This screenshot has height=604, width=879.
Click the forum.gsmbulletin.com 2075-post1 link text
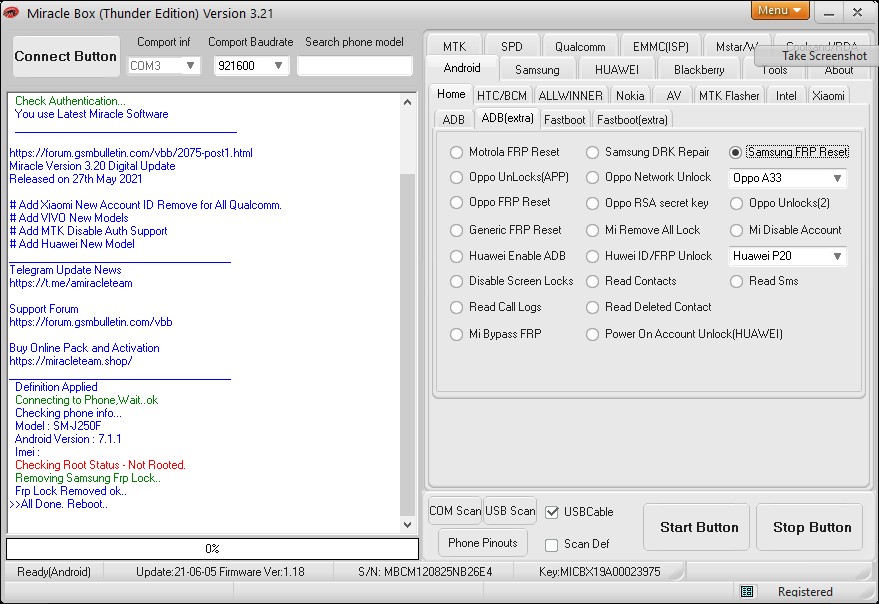(131, 153)
